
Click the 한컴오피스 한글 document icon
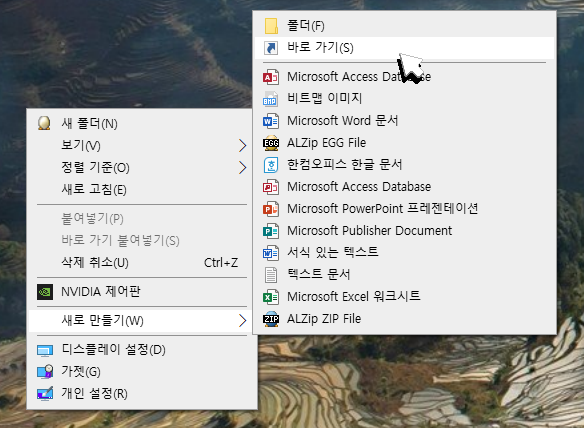271,165
